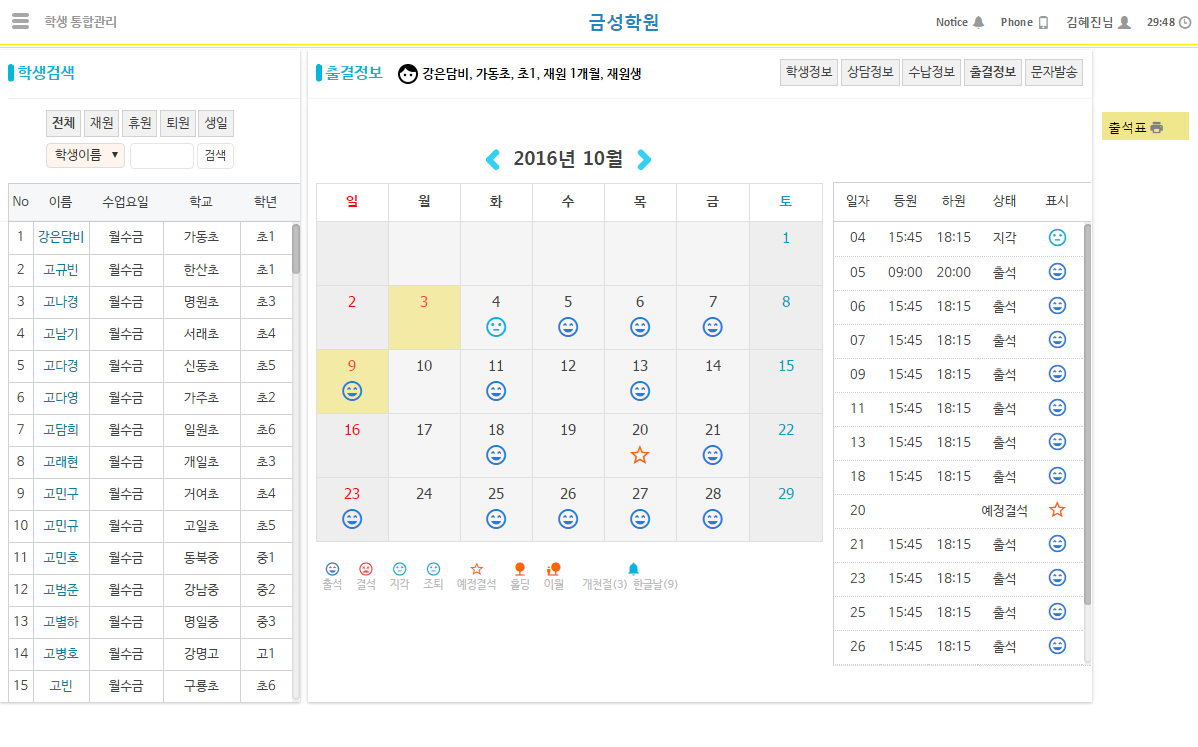Open the user profile icon beside 김혜진님
The image size is (1198, 747).
(1124, 22)
